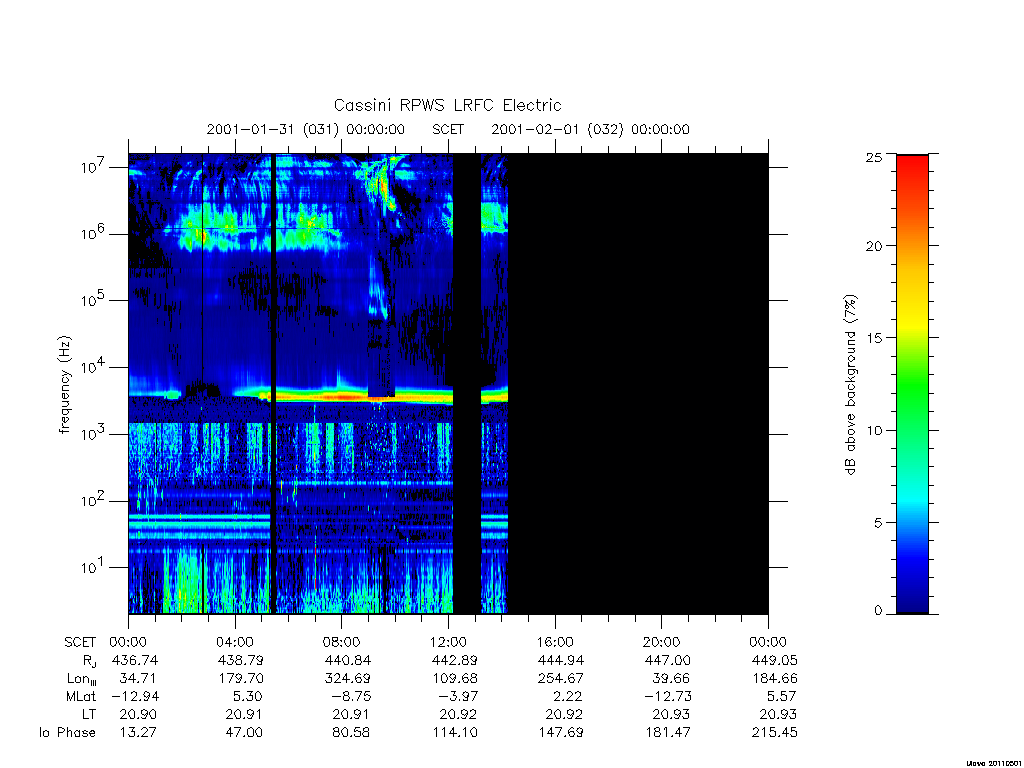The height and width of the screenshot is (768, 1024).
Task: Click the bright orange emission band near 08:00
Action: tap(343, 396)
